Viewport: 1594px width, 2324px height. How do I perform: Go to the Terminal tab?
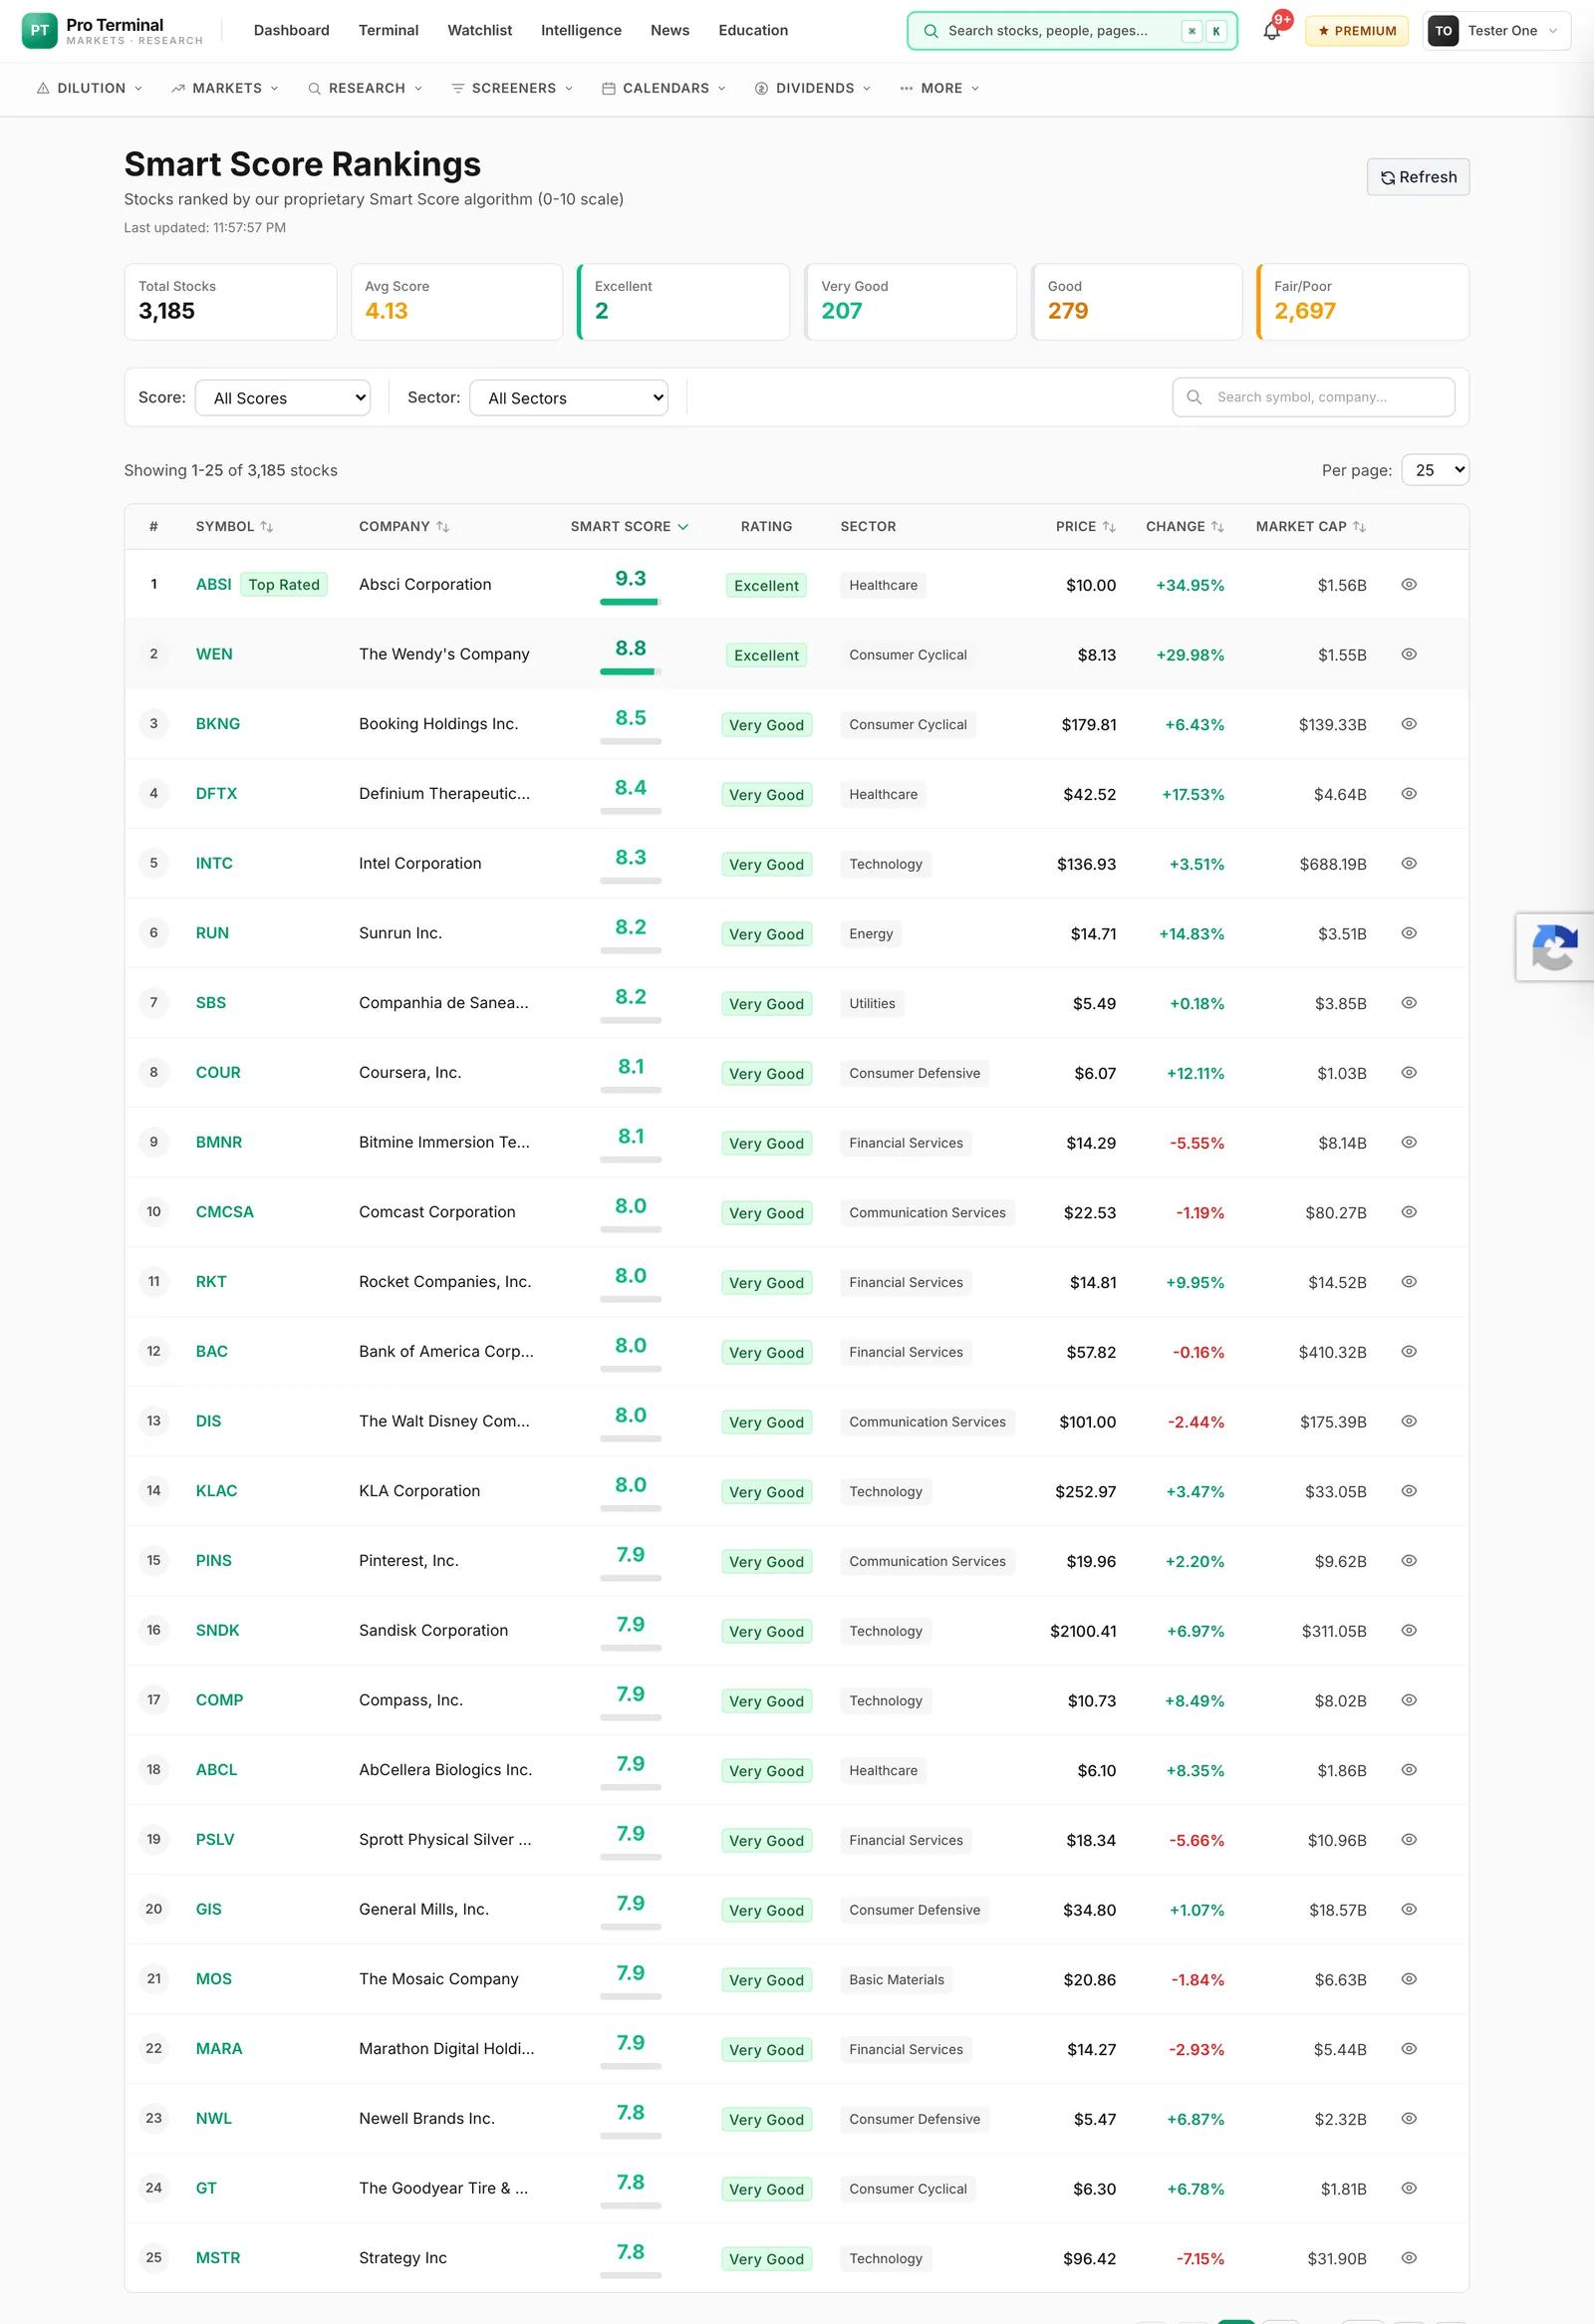point(388,31)
